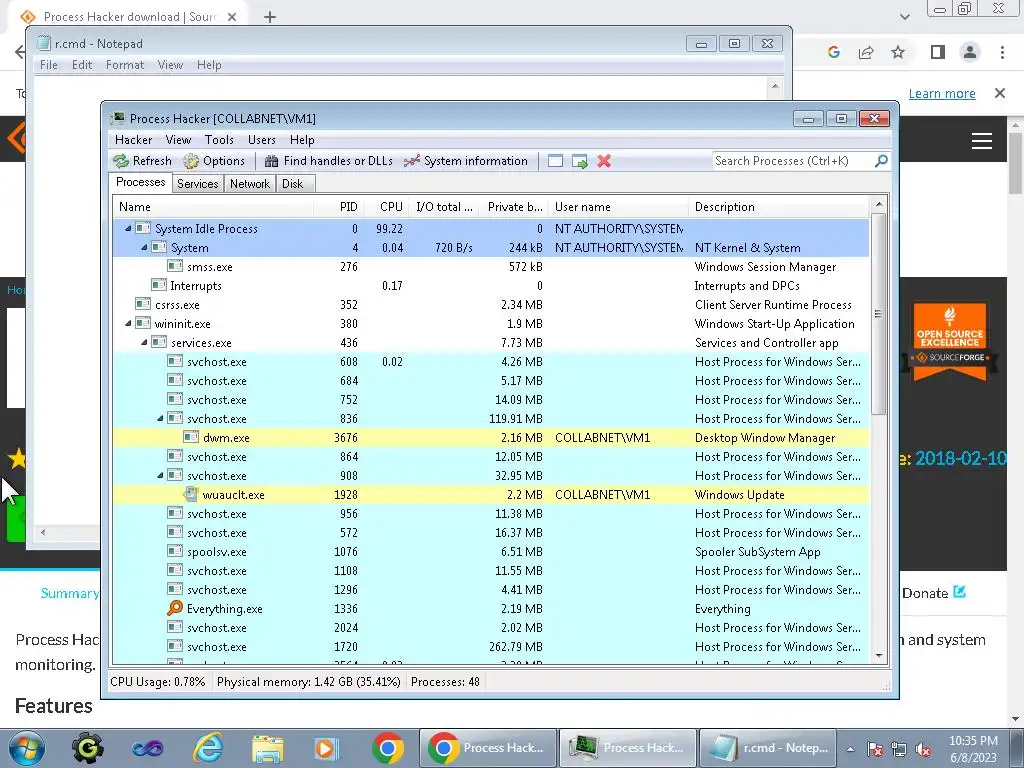Screen dimensions: 1024x768
Task: Click Process Hacker app taskbar button
Action: [x=628, y=748]
